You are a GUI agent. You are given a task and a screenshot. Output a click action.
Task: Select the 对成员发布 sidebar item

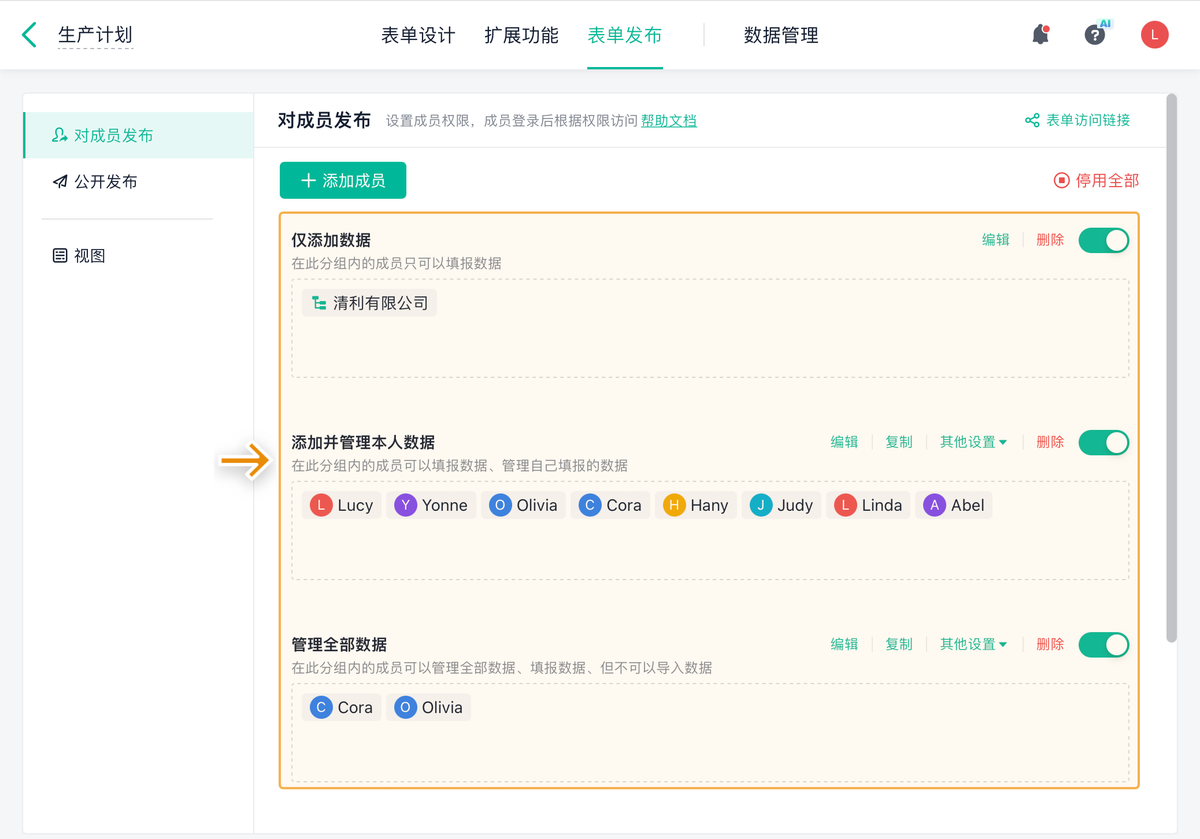(x=113, y=136)
